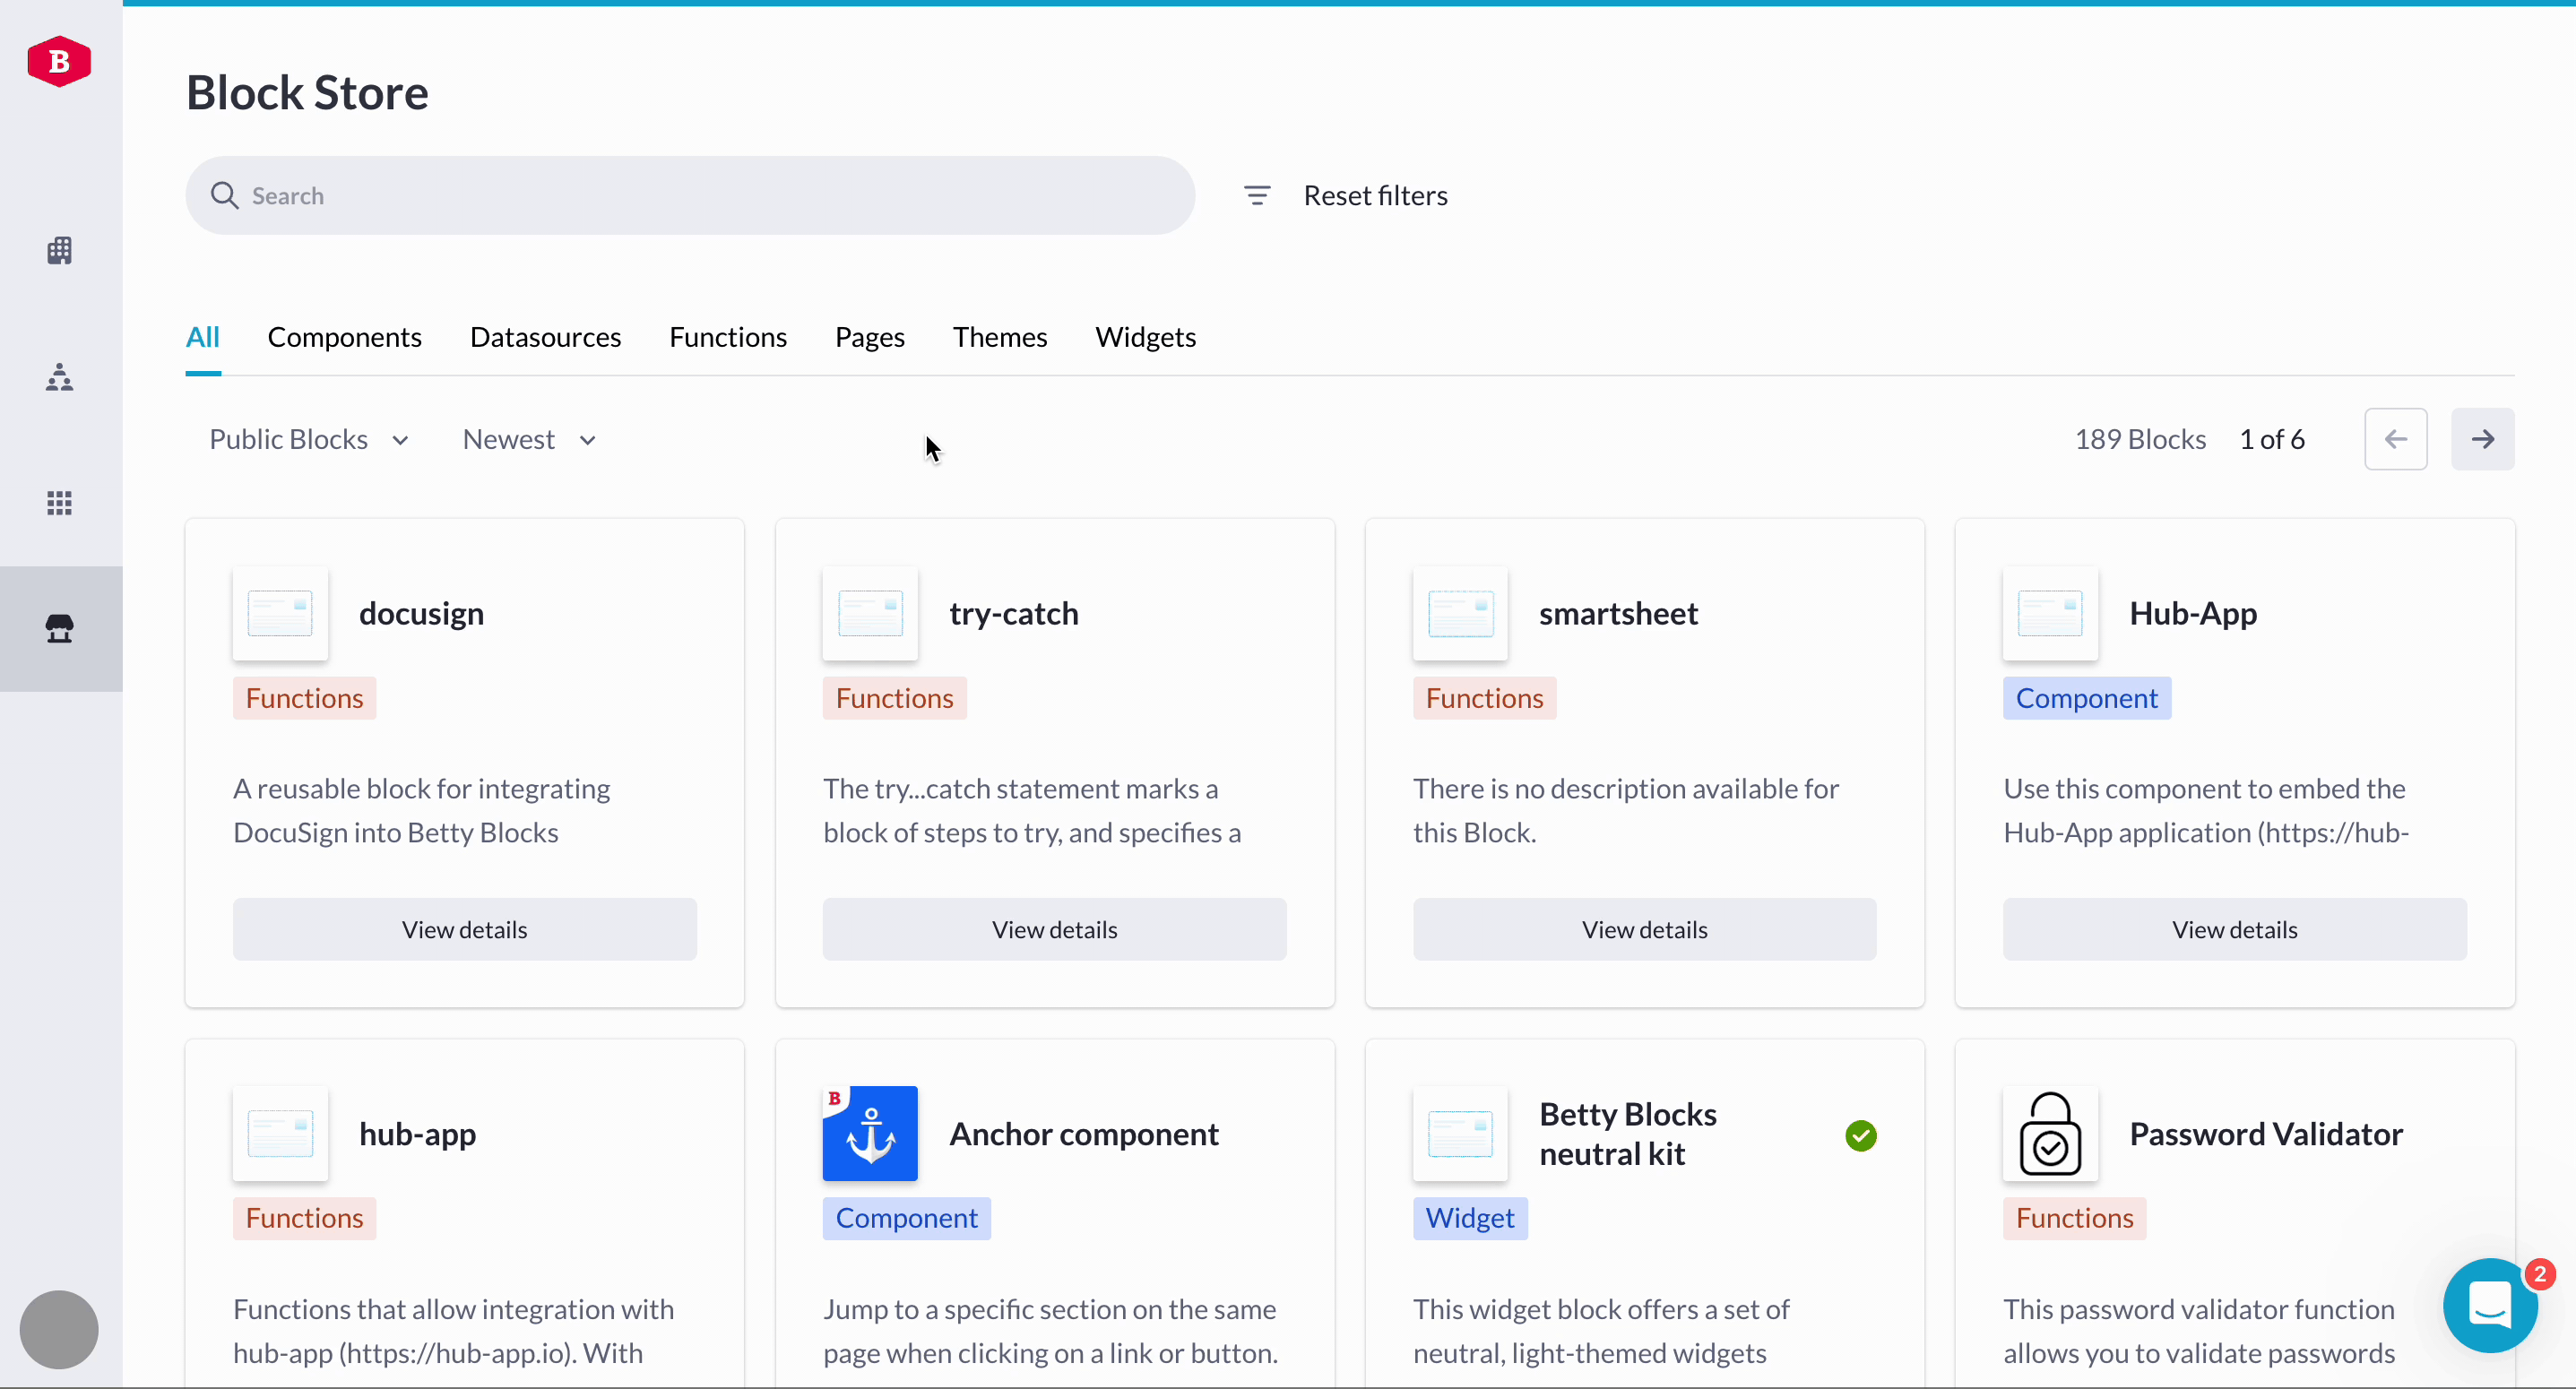Viewport: 2576px width, 1389px height.
Task: Open the chat support bubble icon
Action: click(x=2490, y=1305)
